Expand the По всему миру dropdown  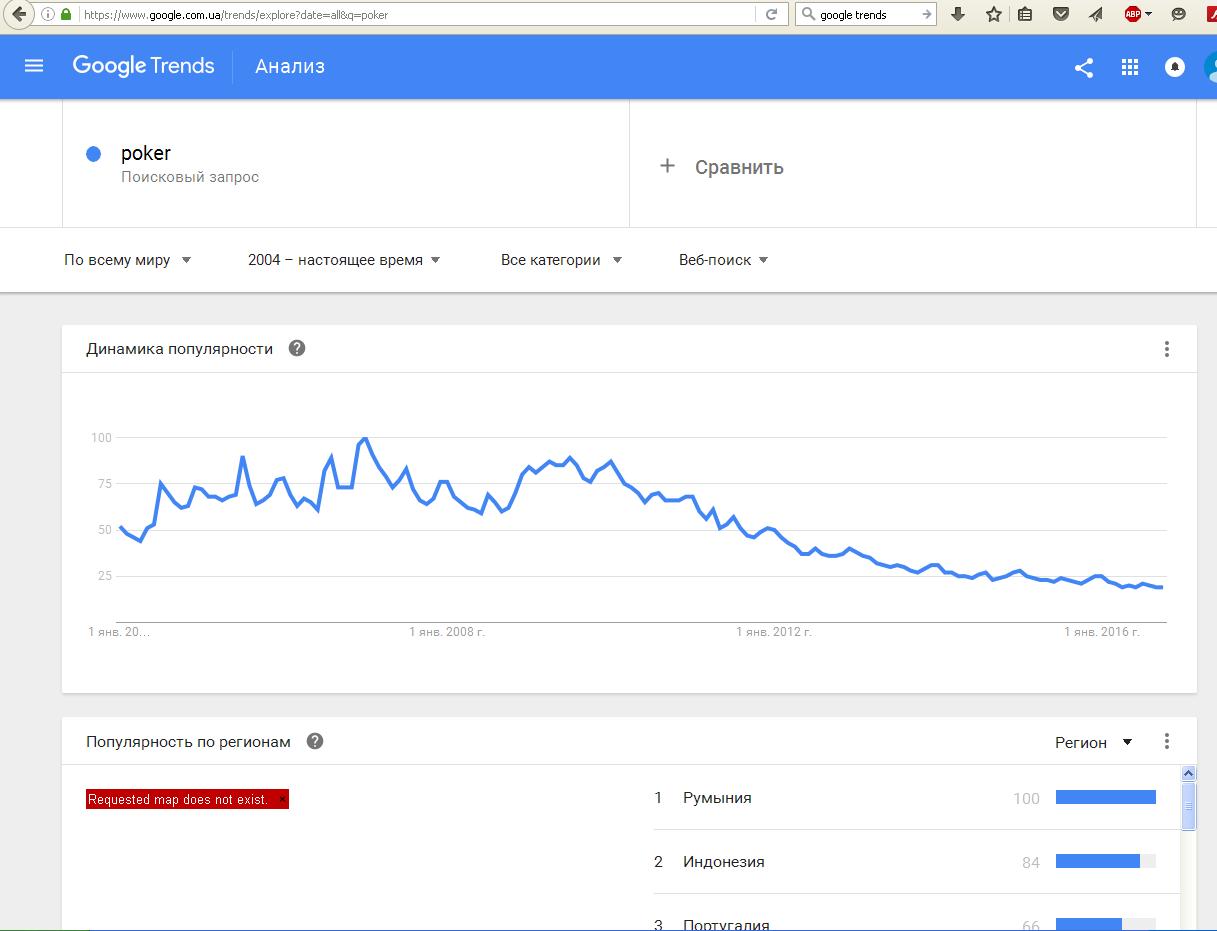pos(127,260)
